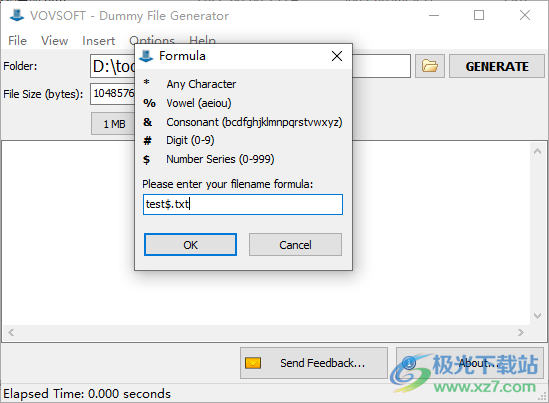Minimize the Dummy File Generator window
This screenshot has width=549, height=403.
tap(434, 15)
